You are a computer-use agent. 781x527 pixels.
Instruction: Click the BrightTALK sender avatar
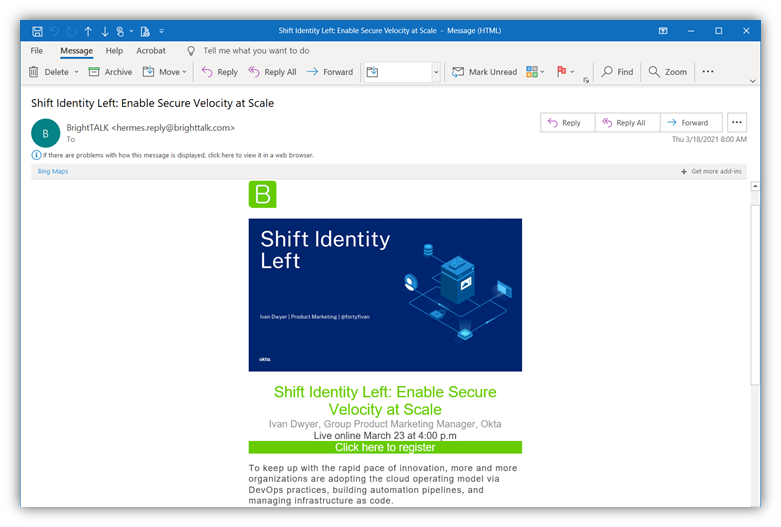[45, 133]
